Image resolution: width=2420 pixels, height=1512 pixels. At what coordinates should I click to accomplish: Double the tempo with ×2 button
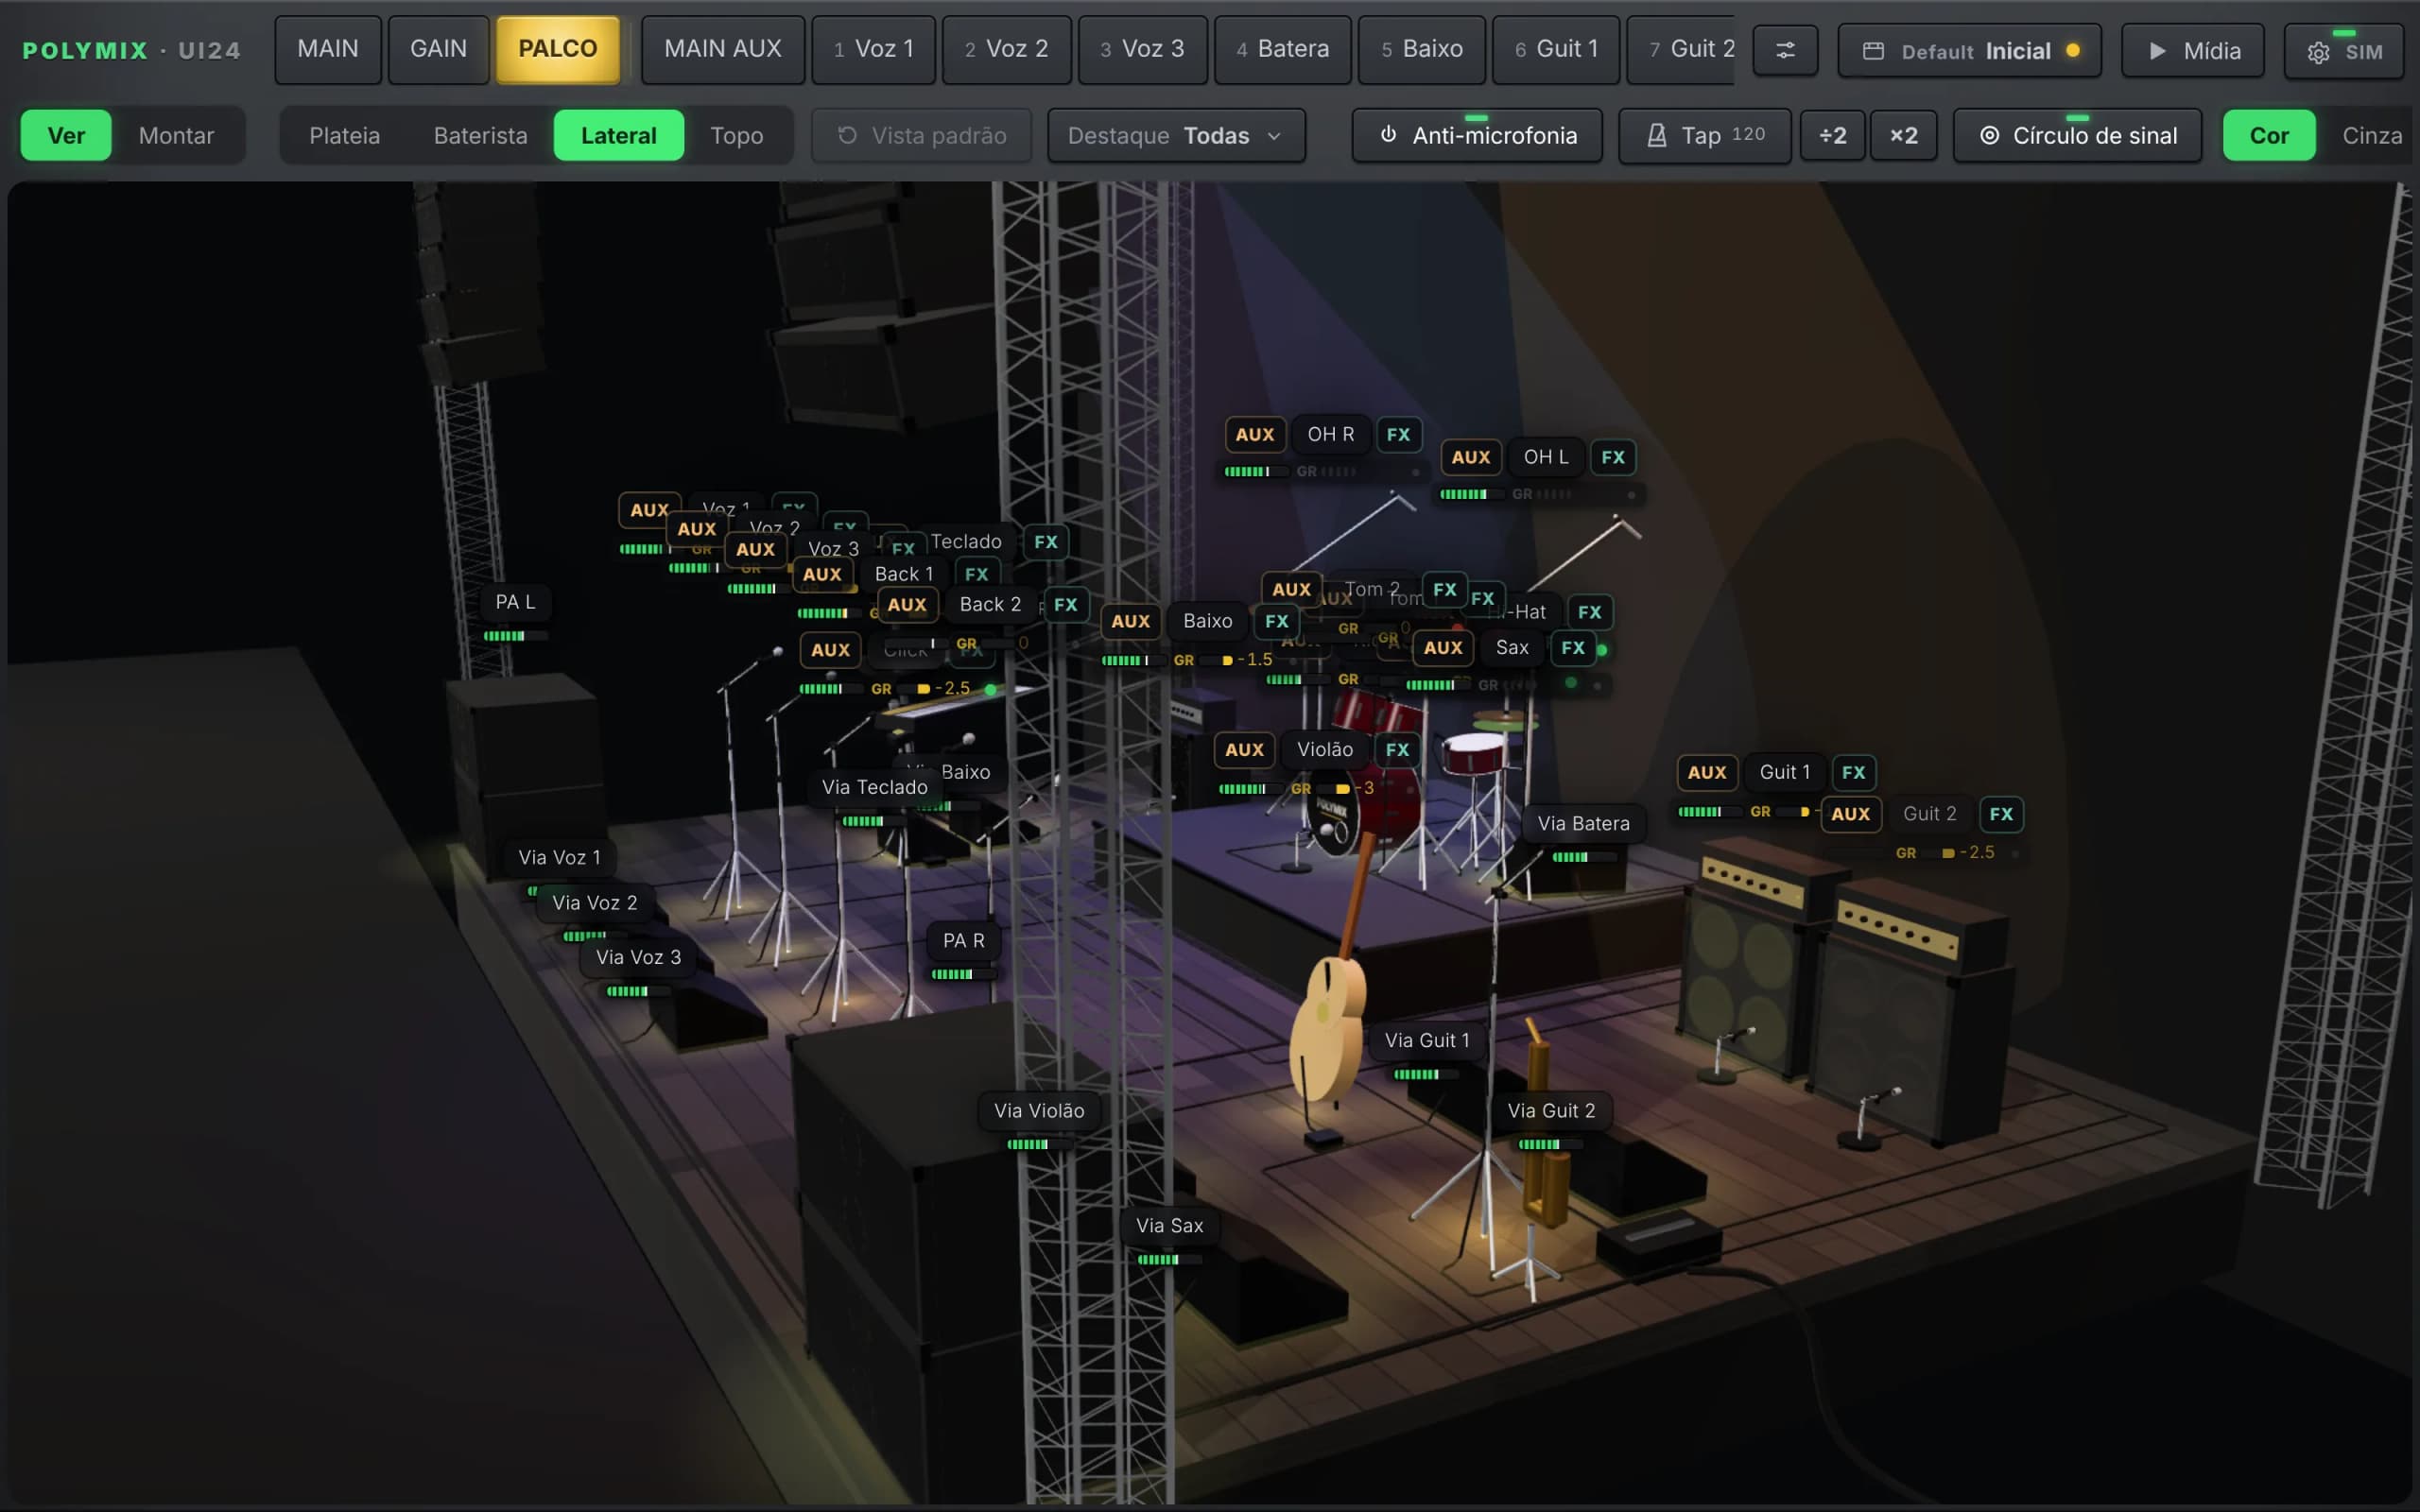click(x=1903, y=135)
